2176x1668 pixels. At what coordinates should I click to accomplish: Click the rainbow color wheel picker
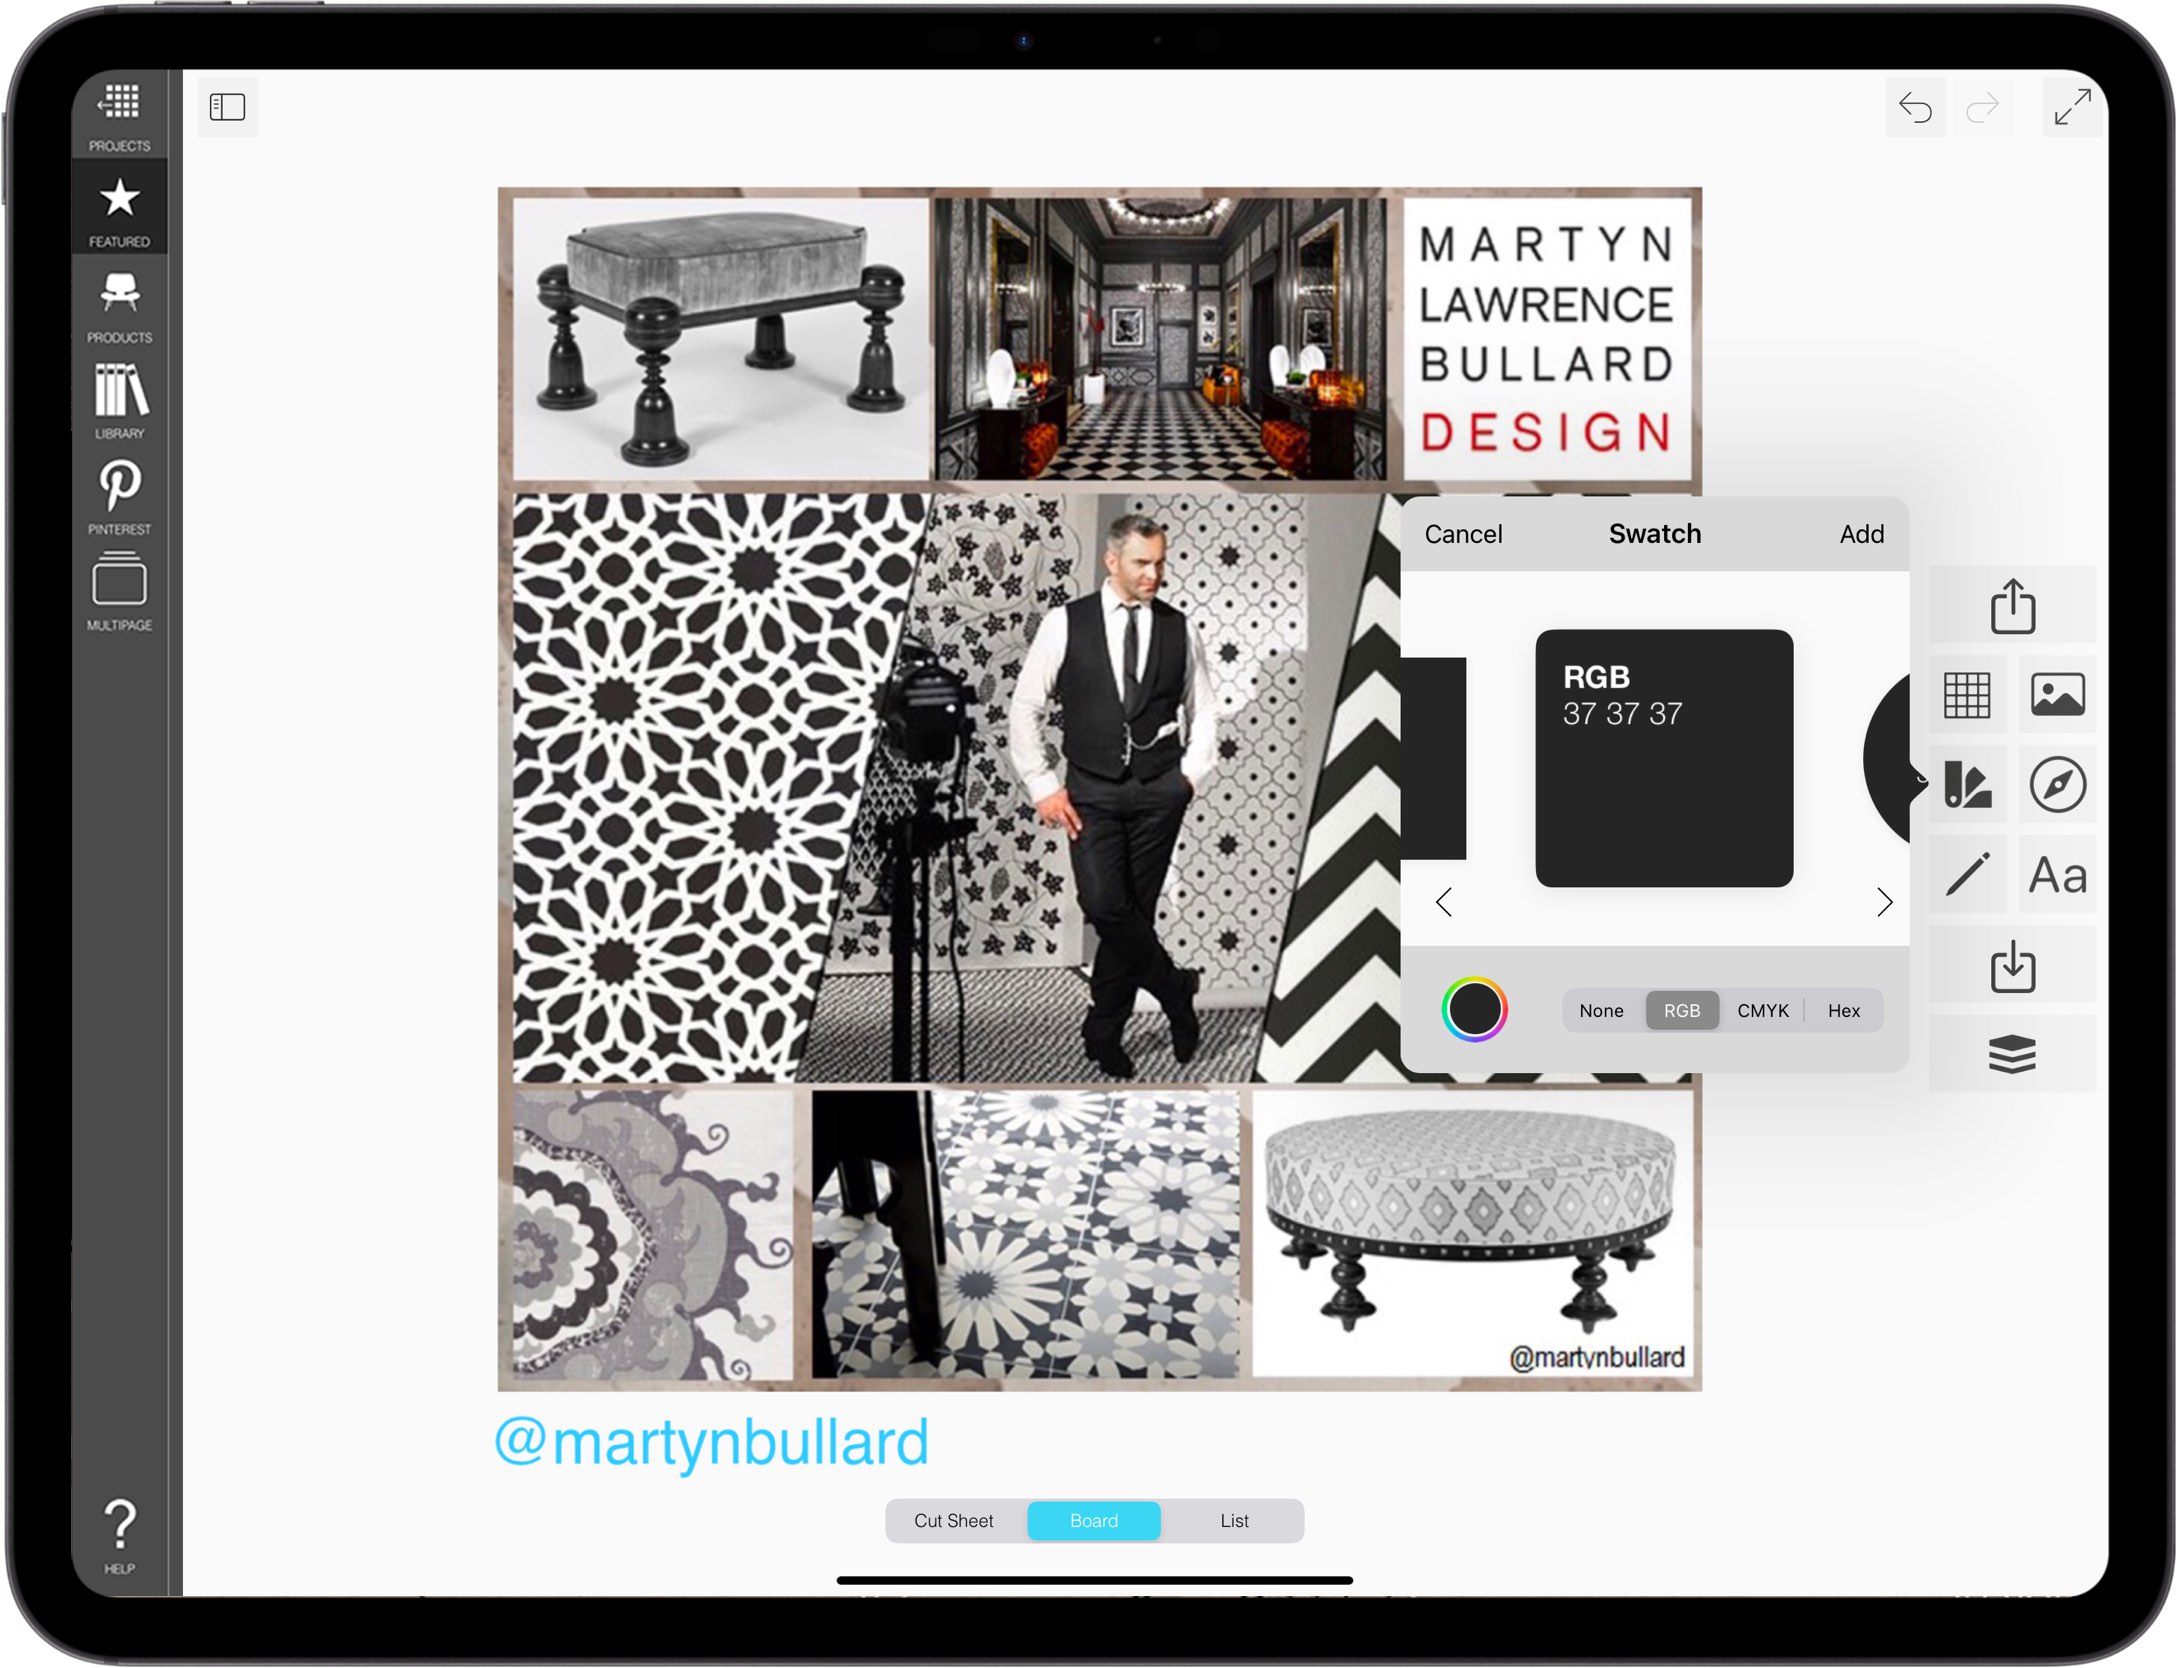(x=1477, y=1011)
